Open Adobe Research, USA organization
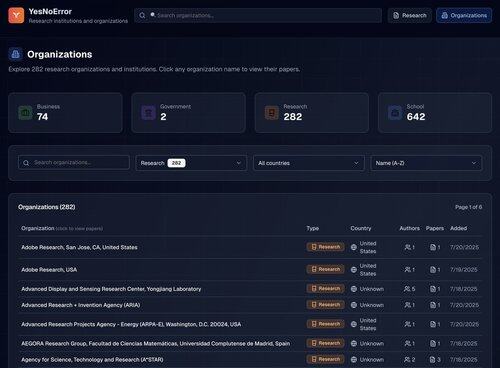 pos(49,270)
